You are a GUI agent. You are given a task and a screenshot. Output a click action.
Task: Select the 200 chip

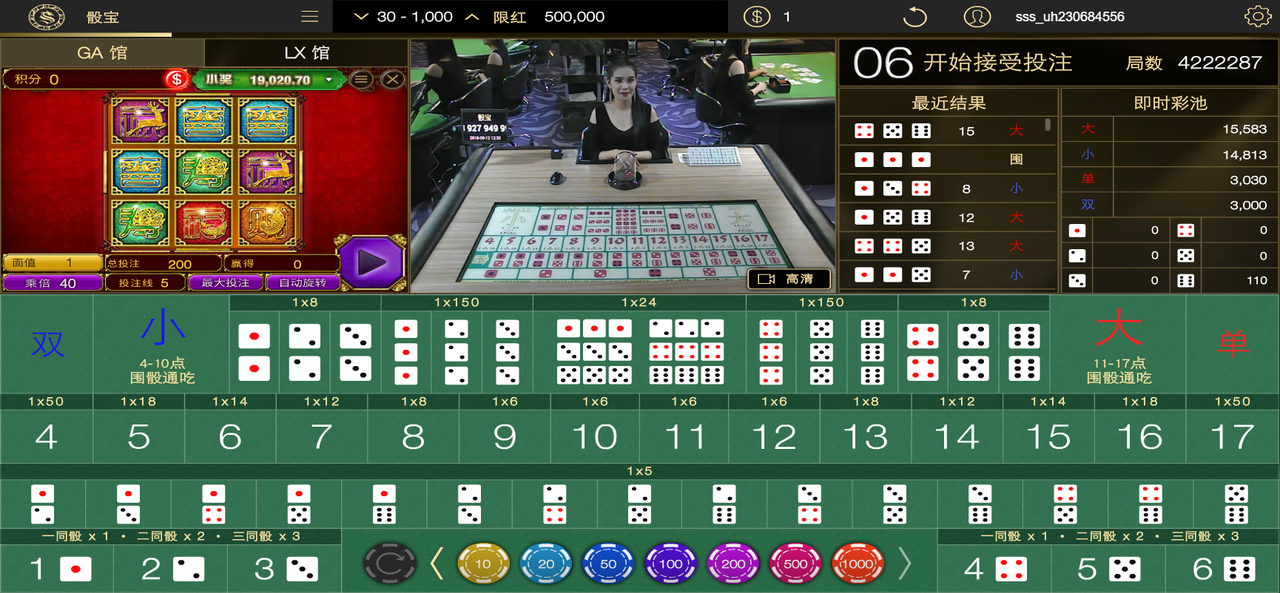pyautogui.click(x=733, y=563)
